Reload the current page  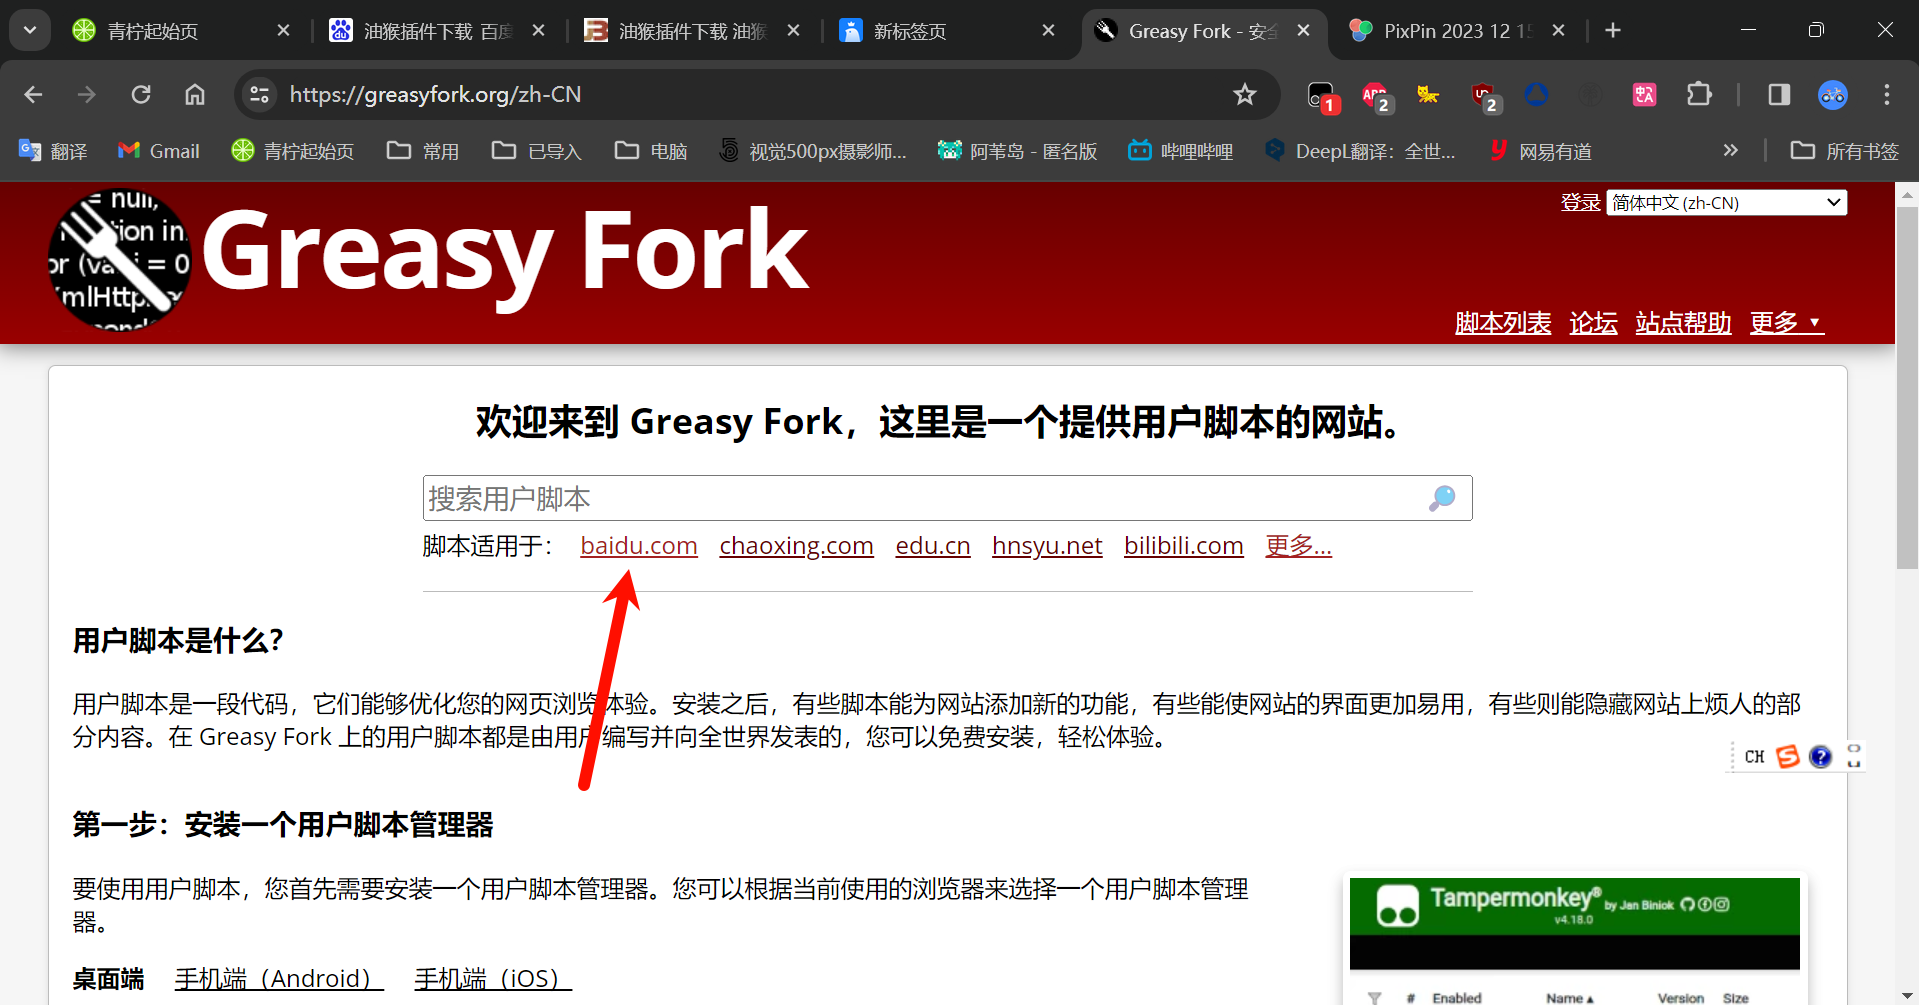coord(141,95)
